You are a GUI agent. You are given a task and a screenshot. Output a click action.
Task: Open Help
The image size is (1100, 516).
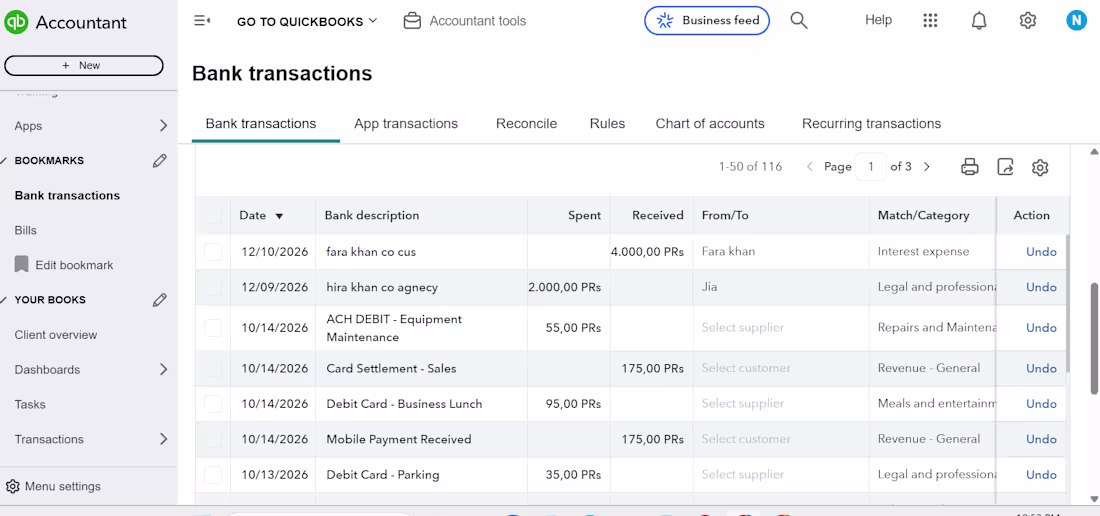[x=878, y=20]
